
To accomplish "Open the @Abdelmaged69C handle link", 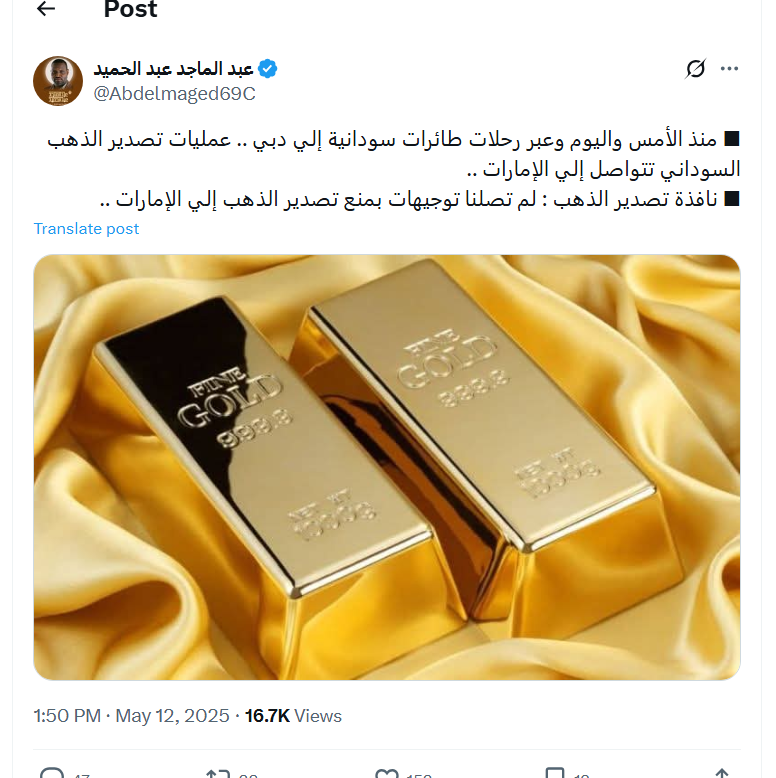I will [x=175, y=93].
